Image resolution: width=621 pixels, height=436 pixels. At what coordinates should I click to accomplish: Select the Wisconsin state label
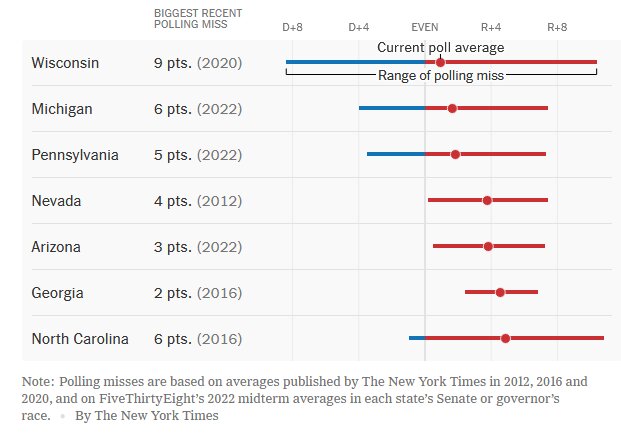click(65, 63)
